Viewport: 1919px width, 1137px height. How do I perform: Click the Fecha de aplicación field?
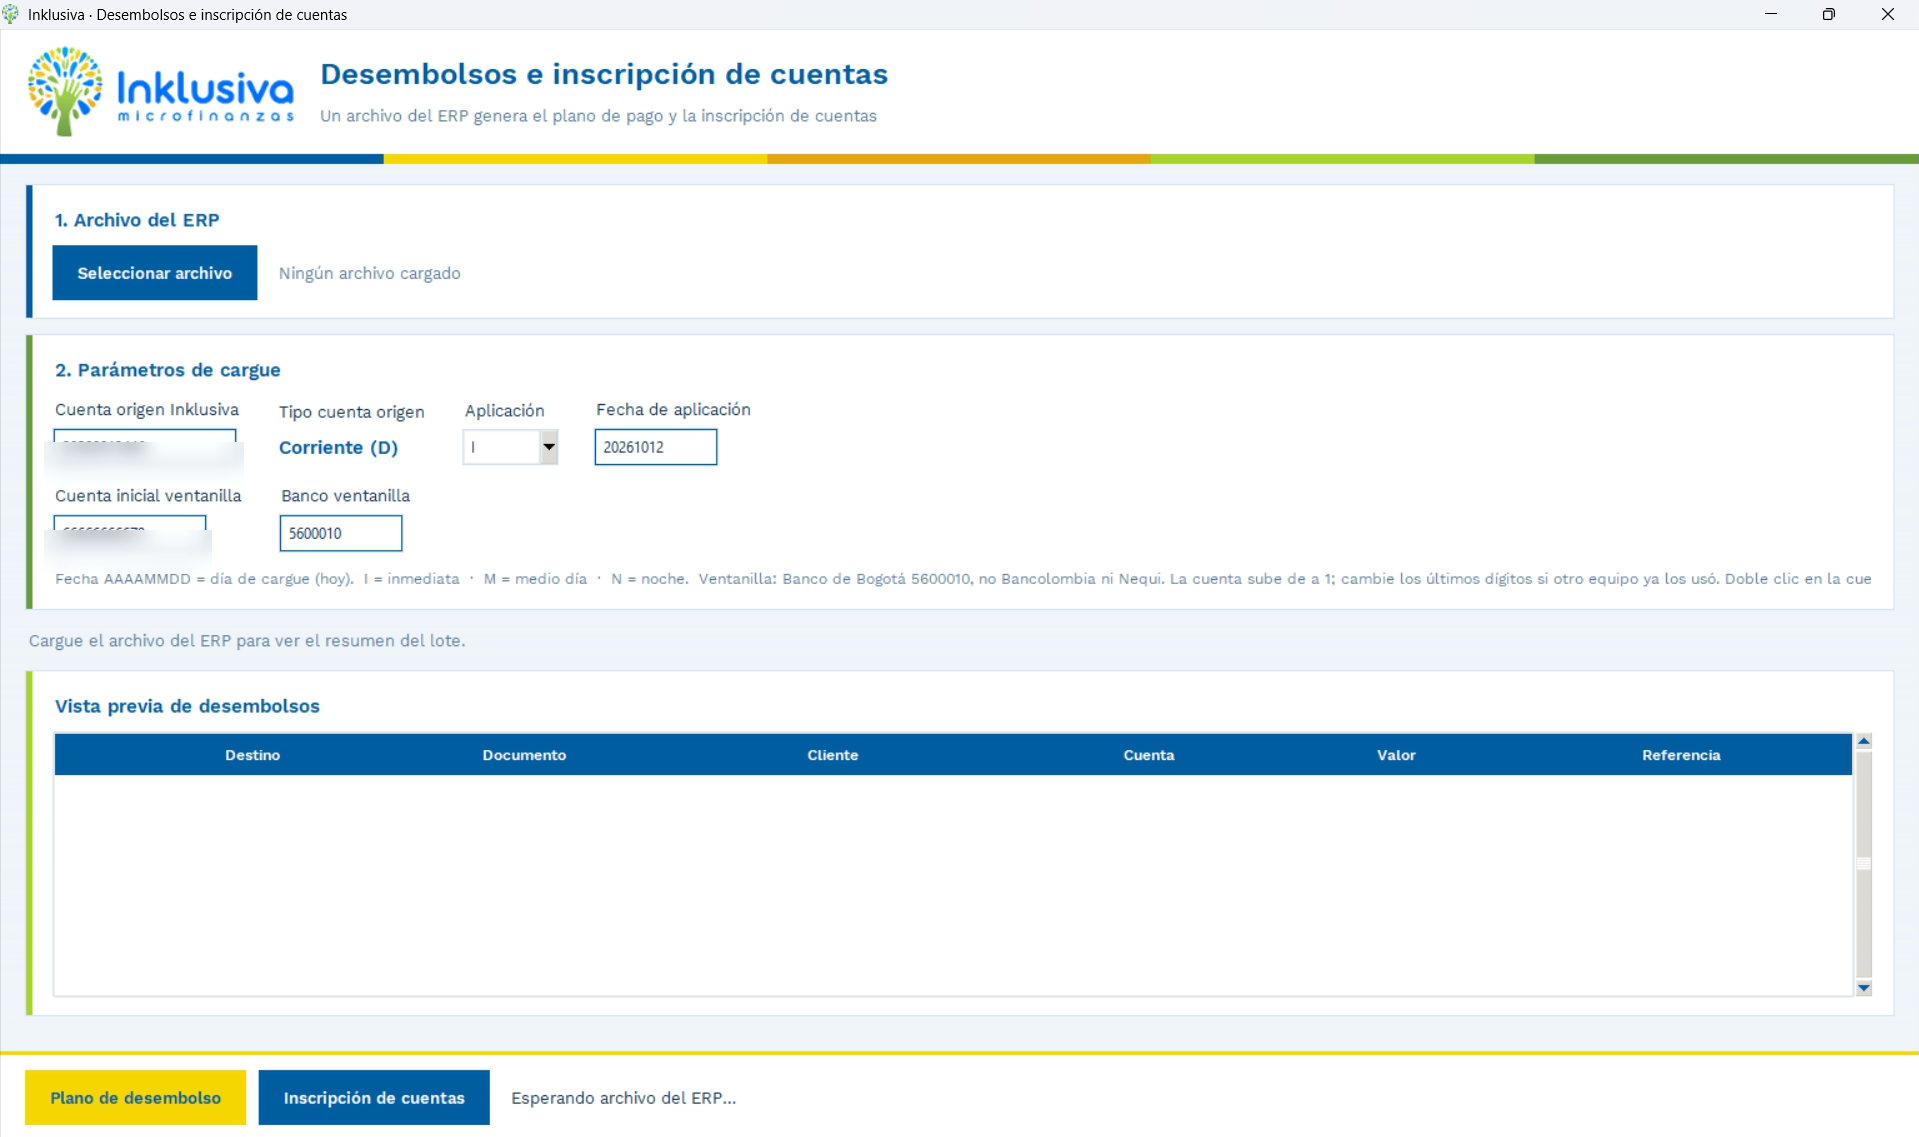pos(656,447)
